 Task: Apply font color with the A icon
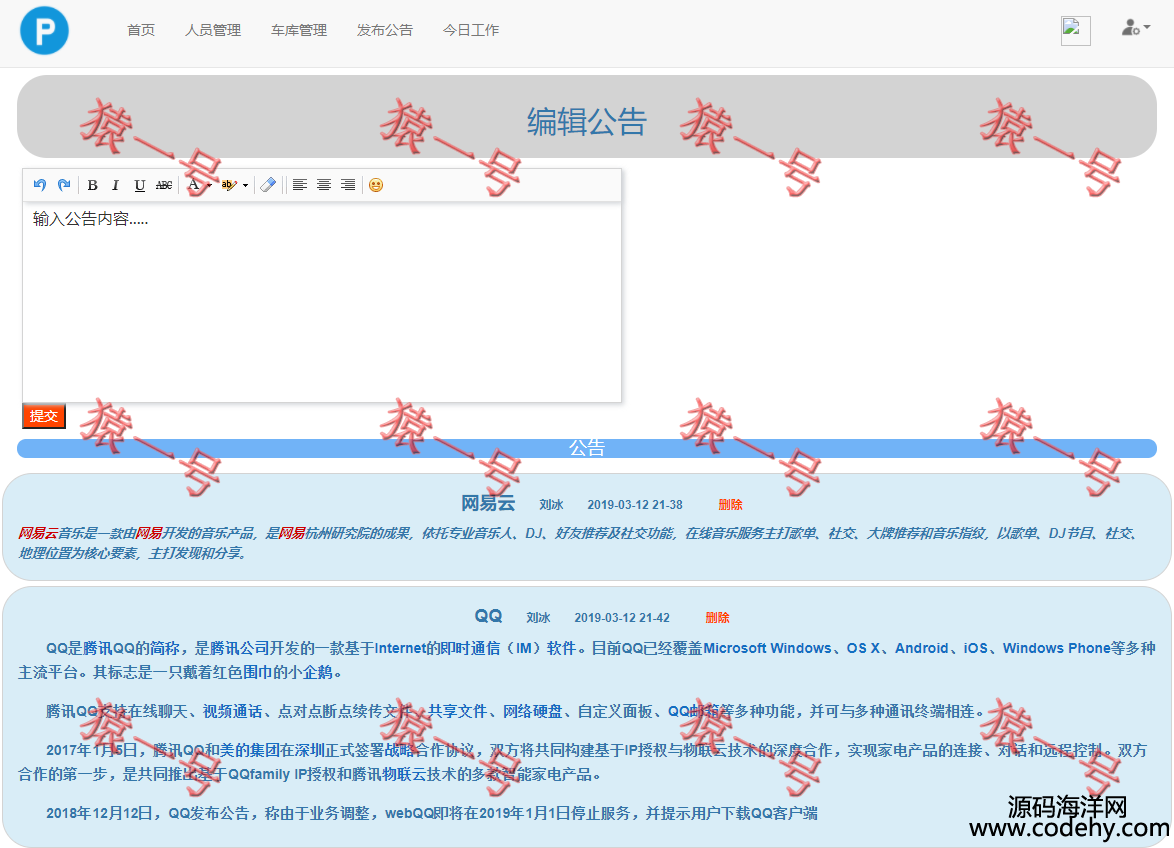coord(194,185)
